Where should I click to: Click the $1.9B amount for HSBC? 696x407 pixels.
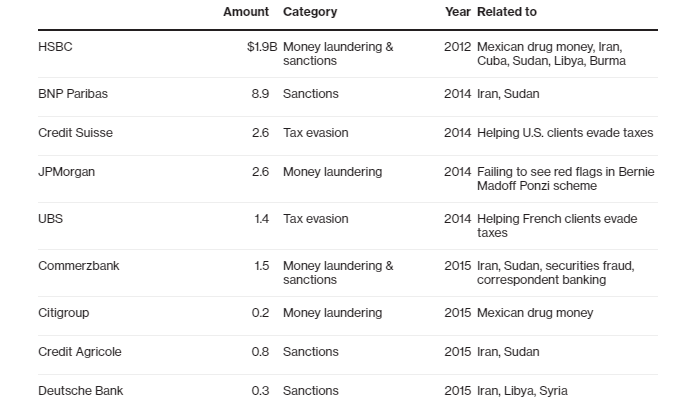[x=262, y=47]
